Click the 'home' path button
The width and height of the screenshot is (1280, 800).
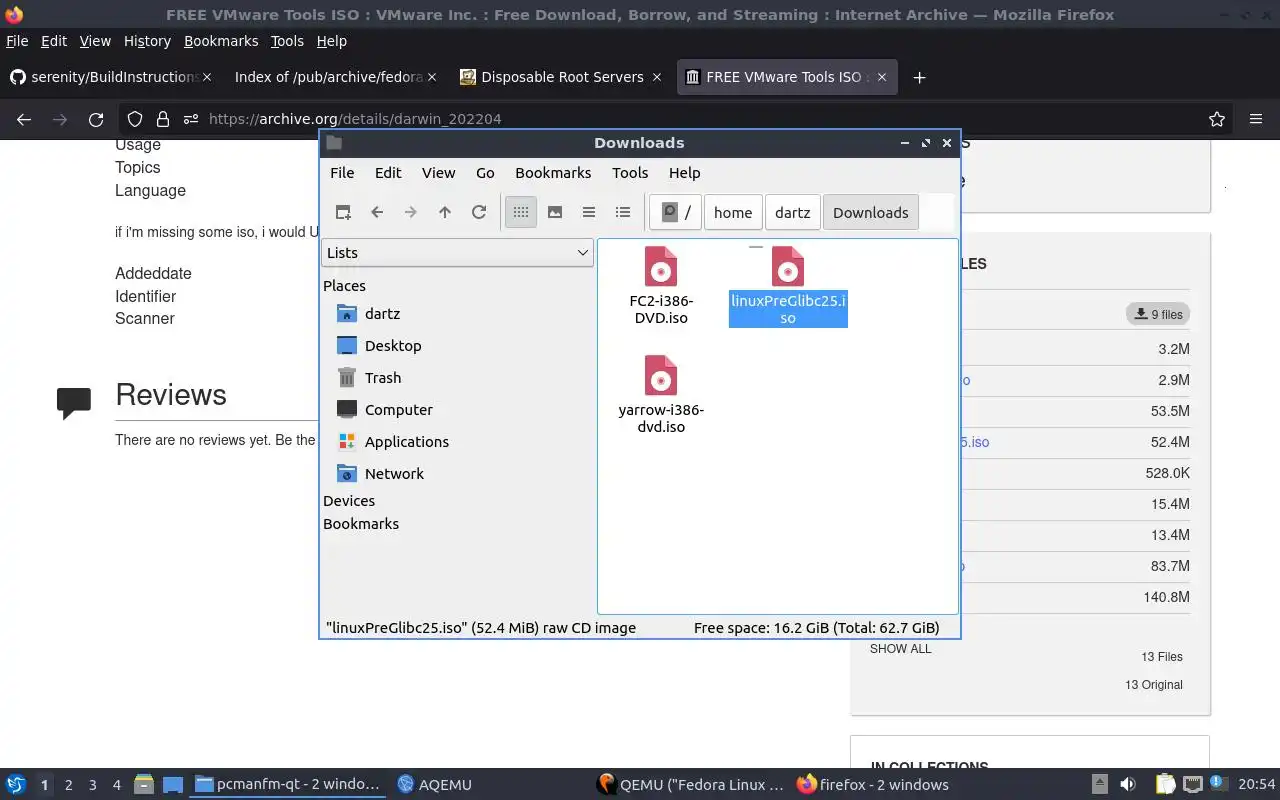point(733,212)
